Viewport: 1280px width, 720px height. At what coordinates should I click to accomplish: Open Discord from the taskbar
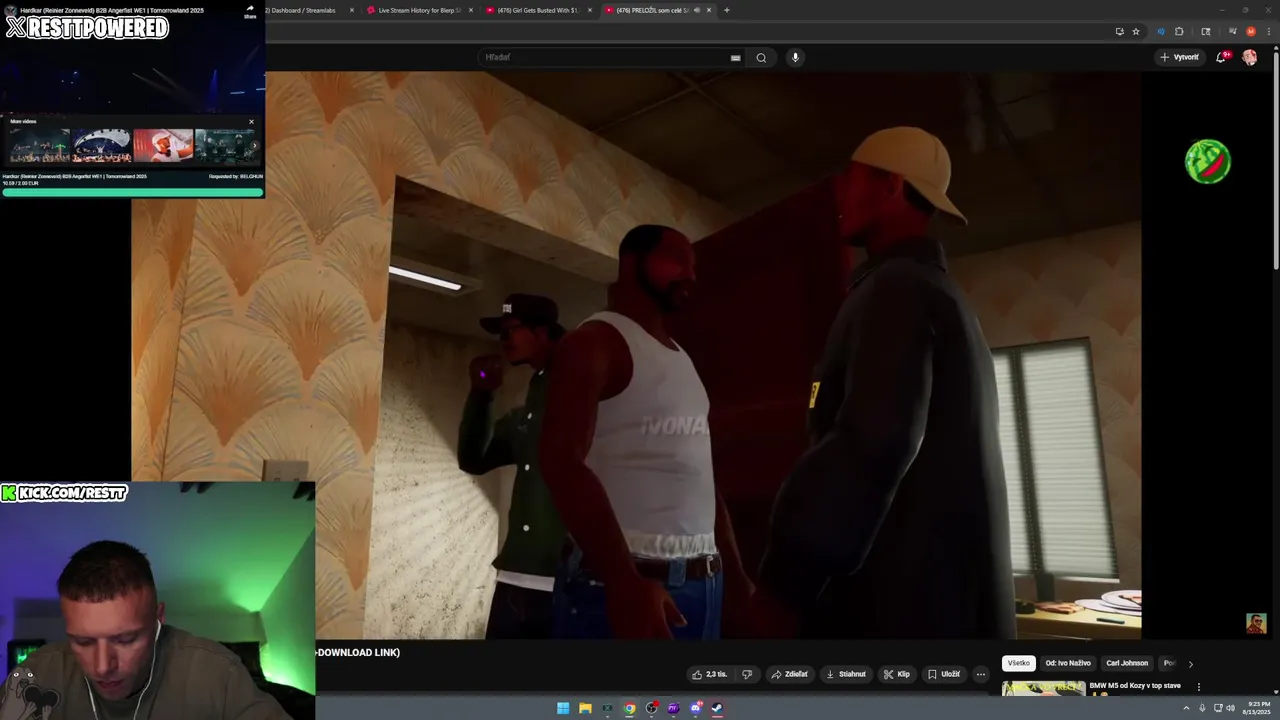click(695, 708)
